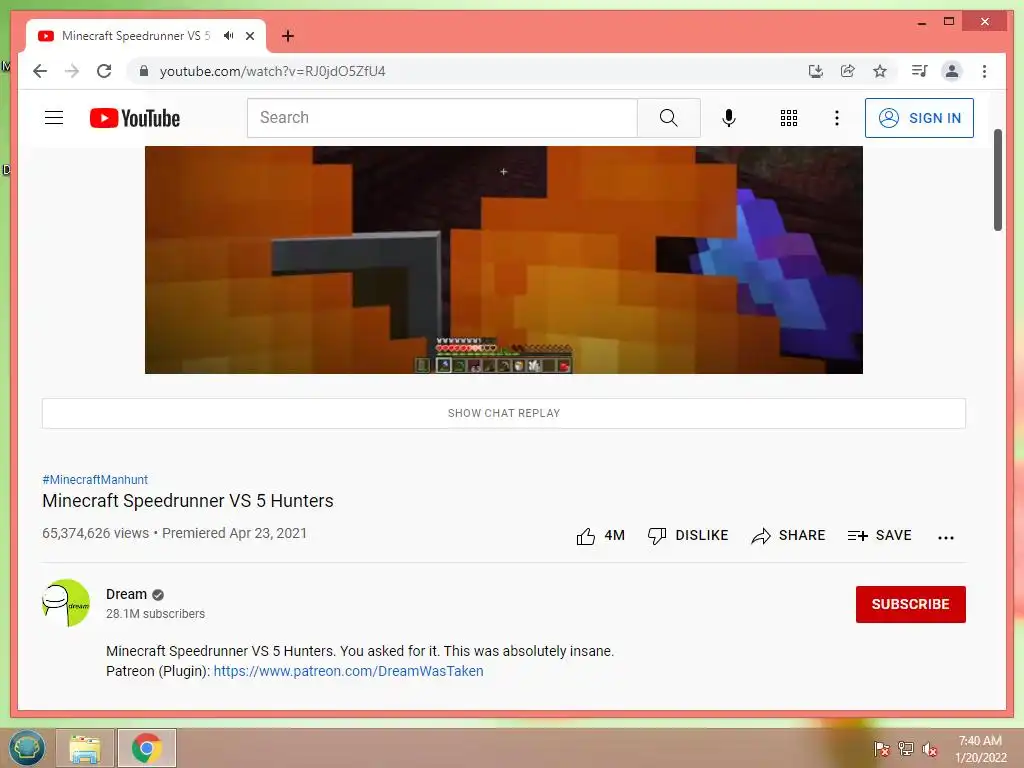Click the 28.1M subscribers text
1024x768 pixels.
click(155, 614)
